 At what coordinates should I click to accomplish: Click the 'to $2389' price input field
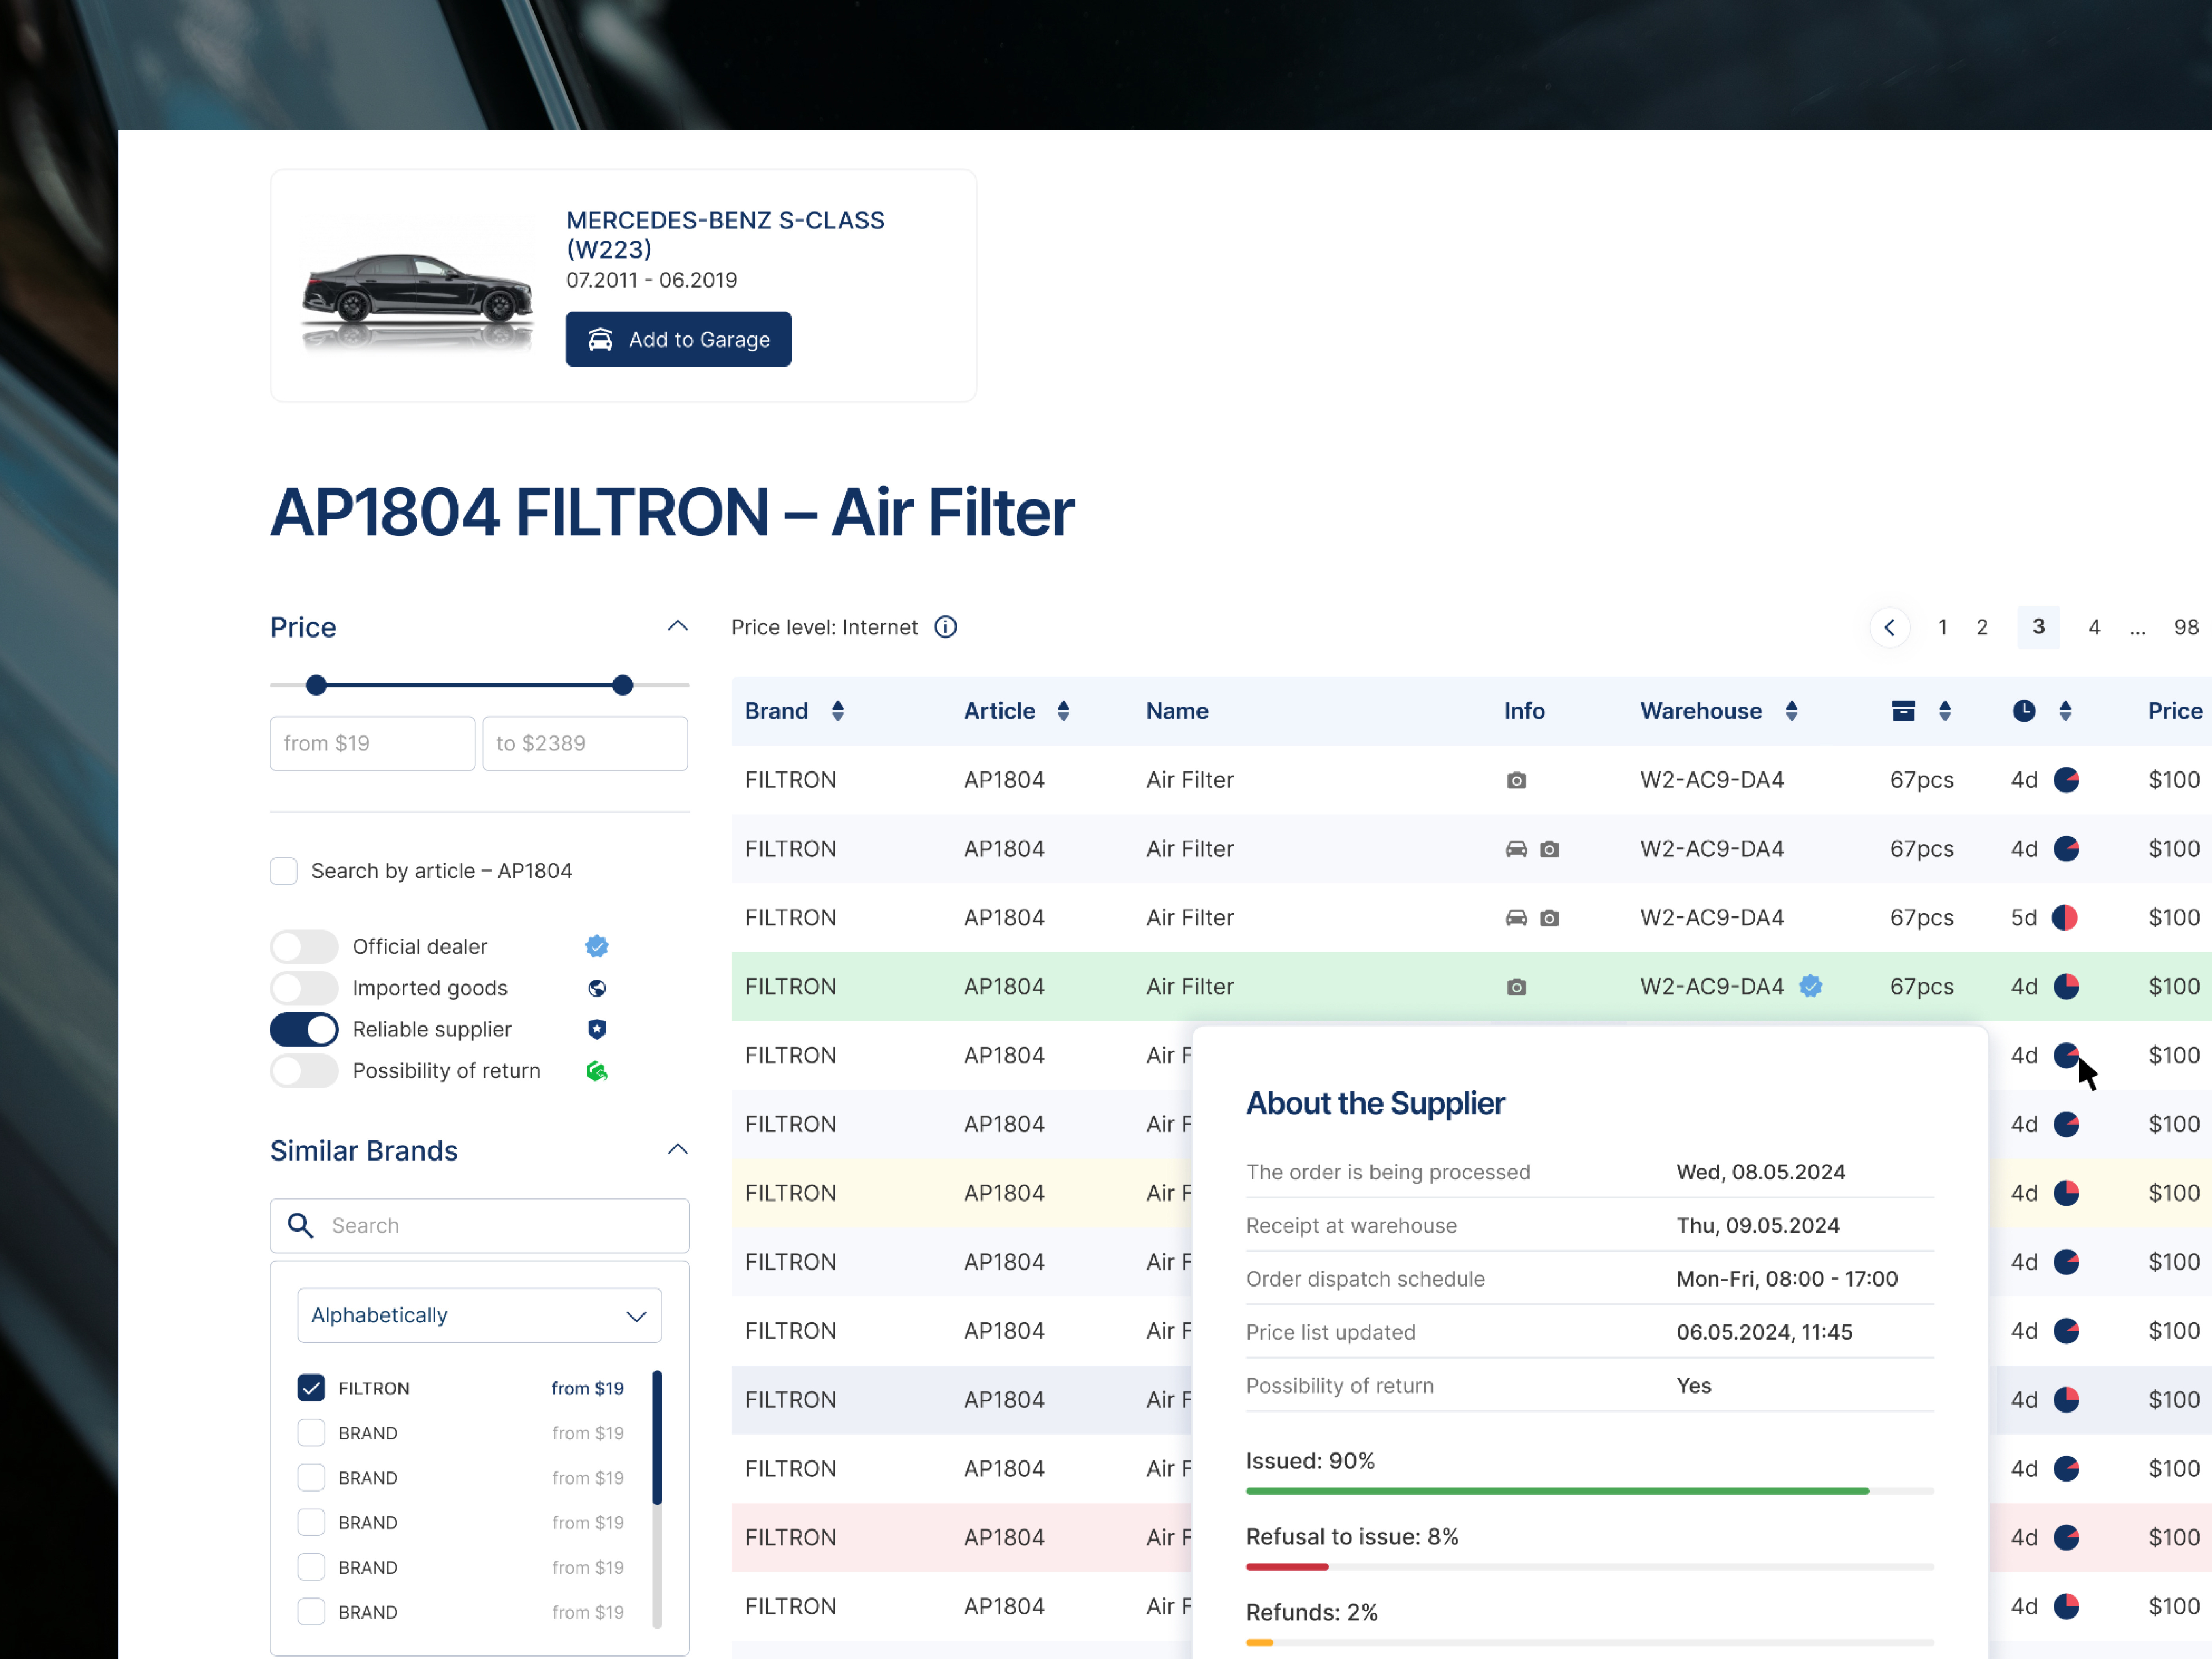(584, 743)
